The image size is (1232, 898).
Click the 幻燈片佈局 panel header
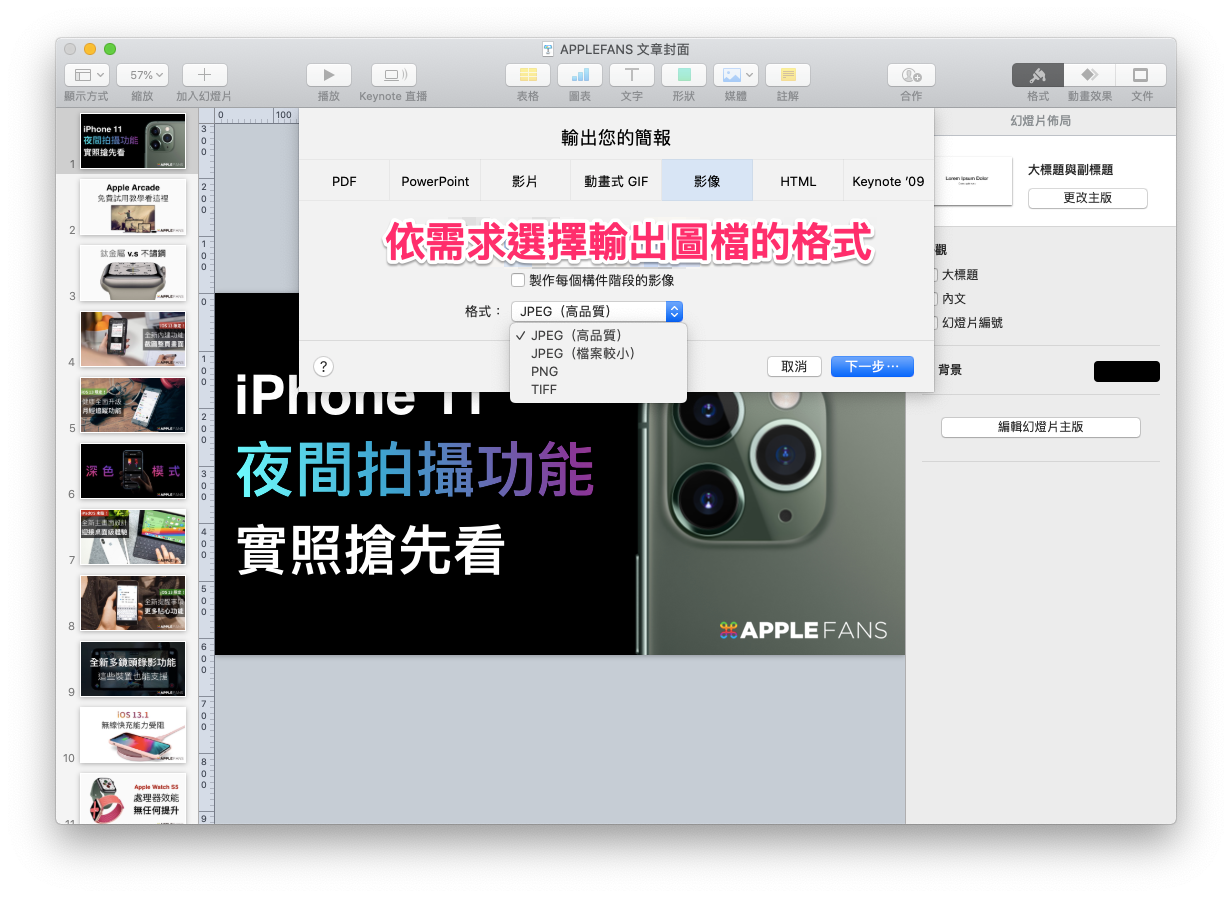[x=1040, y=121]
